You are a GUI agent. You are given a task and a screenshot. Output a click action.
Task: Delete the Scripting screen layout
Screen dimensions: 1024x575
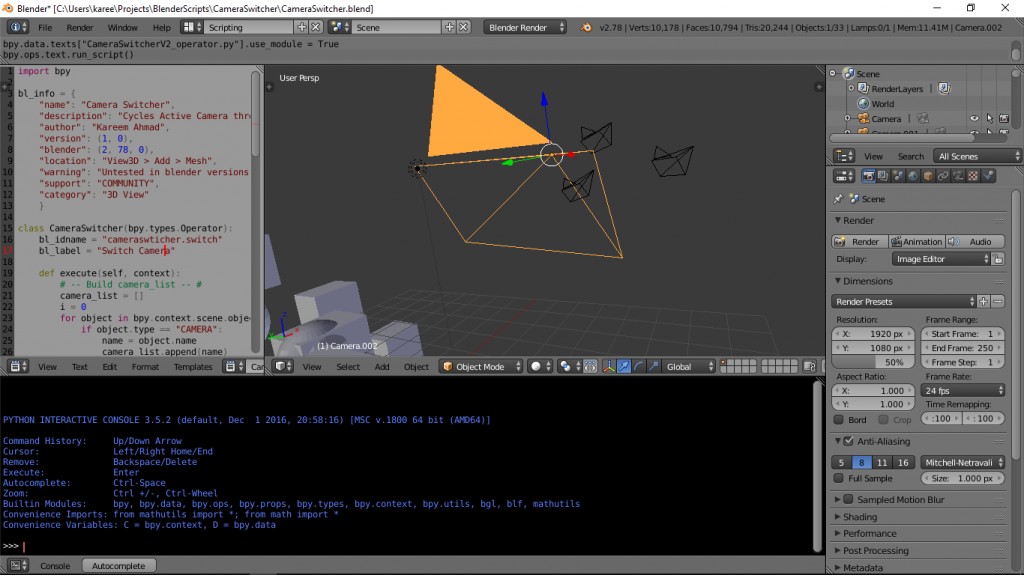tap(315, 27)
